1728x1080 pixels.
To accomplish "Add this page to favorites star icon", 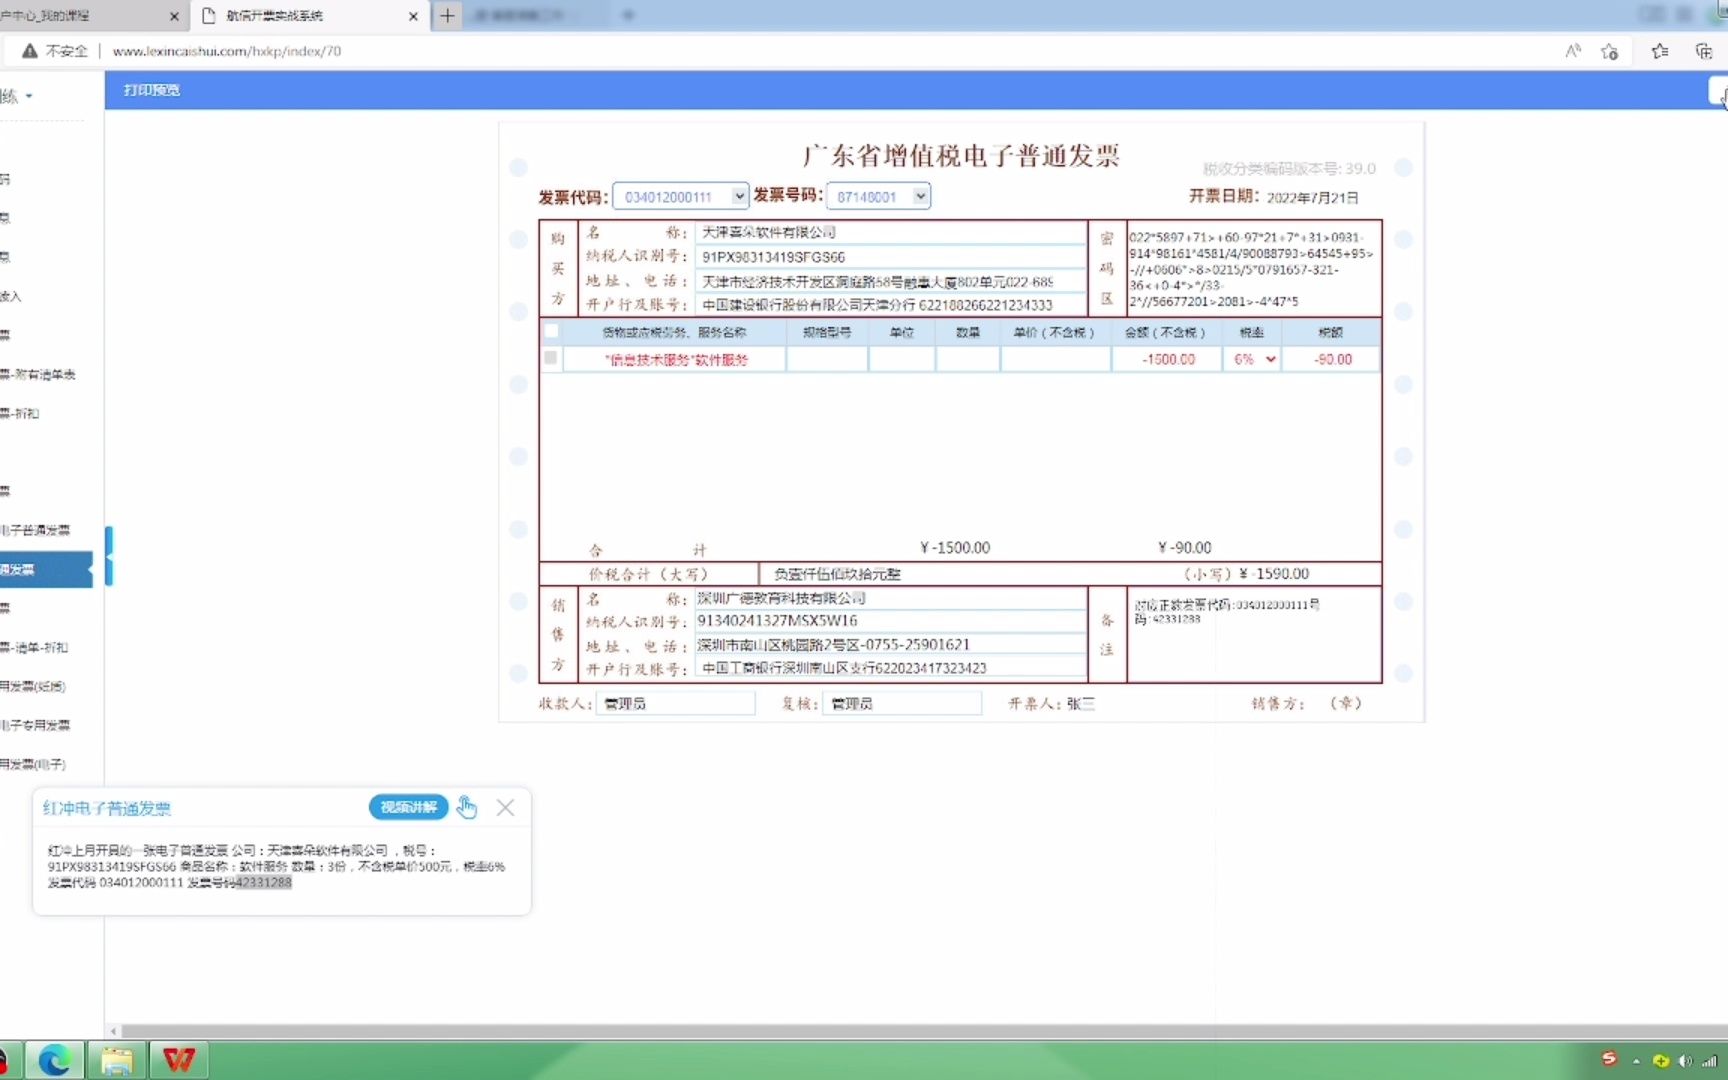I will point(1609,51).
